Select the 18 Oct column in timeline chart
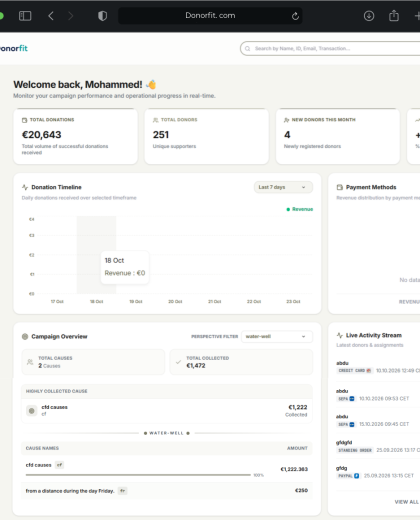 [x=96, y=255]
